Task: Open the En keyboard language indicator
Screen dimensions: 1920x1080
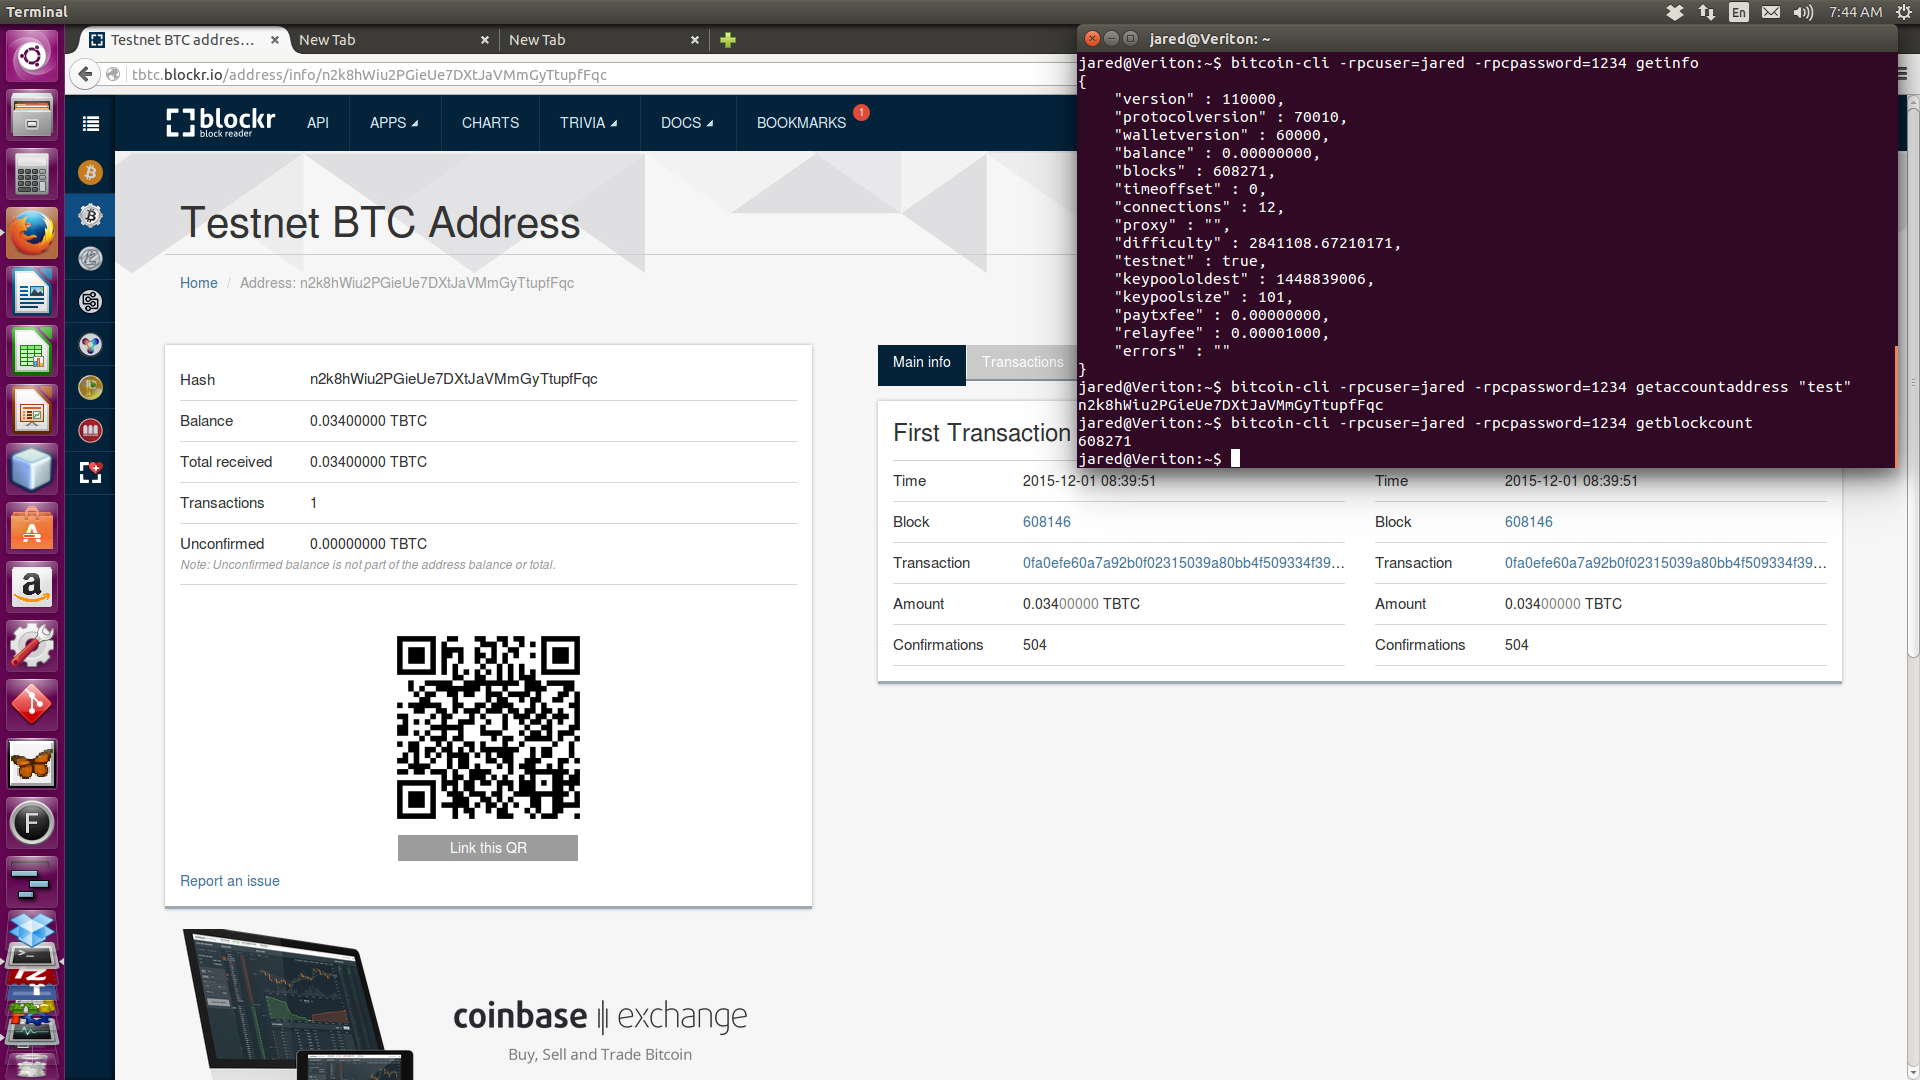Action: pos(1739,12)
